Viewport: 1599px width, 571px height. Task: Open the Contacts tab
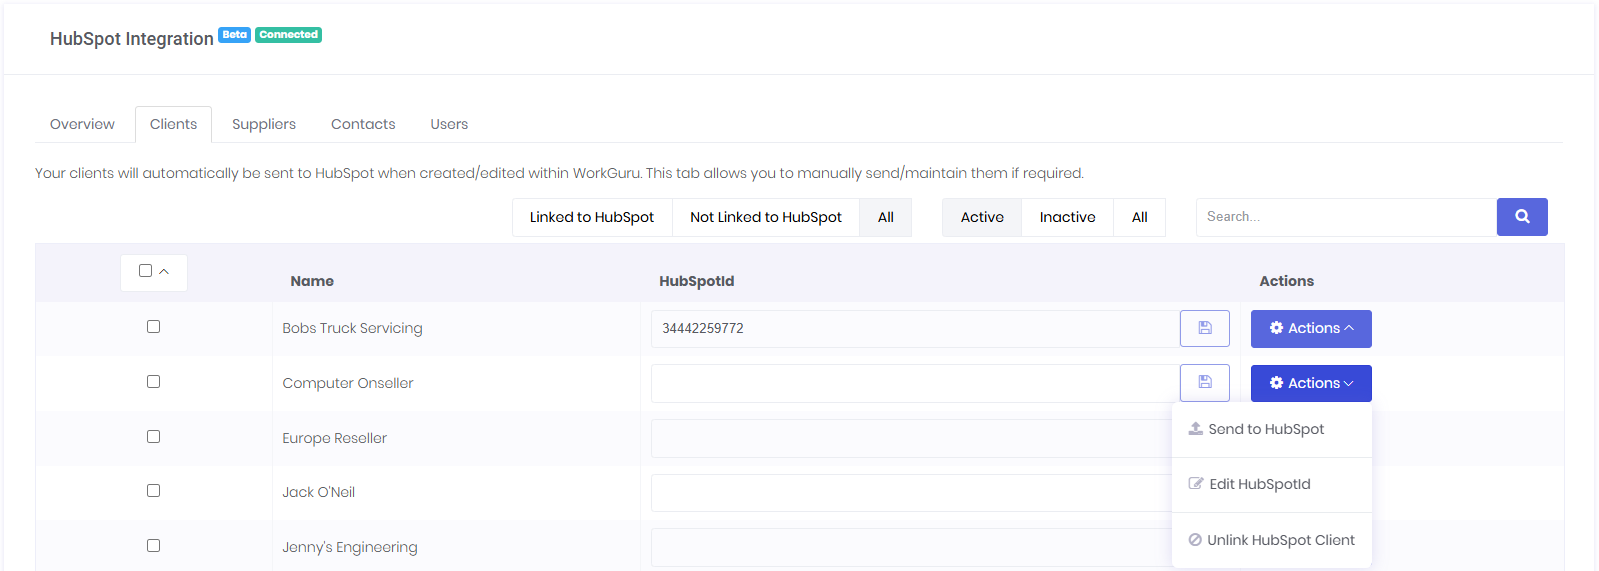(363, 124)
